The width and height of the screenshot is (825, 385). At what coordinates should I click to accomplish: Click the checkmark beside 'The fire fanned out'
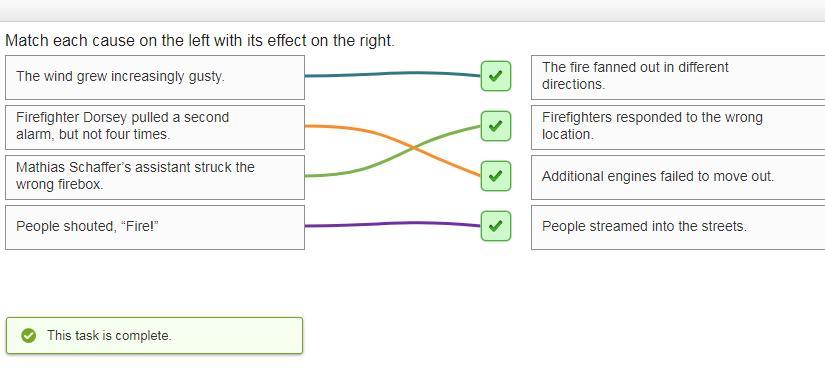tap(496, 76)
